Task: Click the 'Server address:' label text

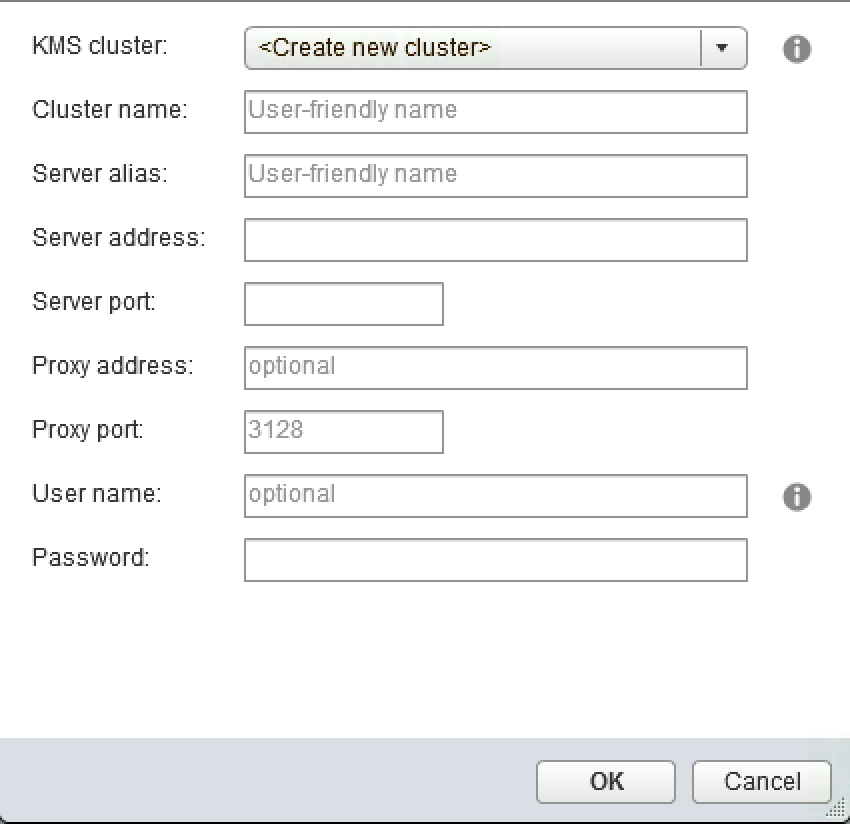Action: tap(118, 238)
